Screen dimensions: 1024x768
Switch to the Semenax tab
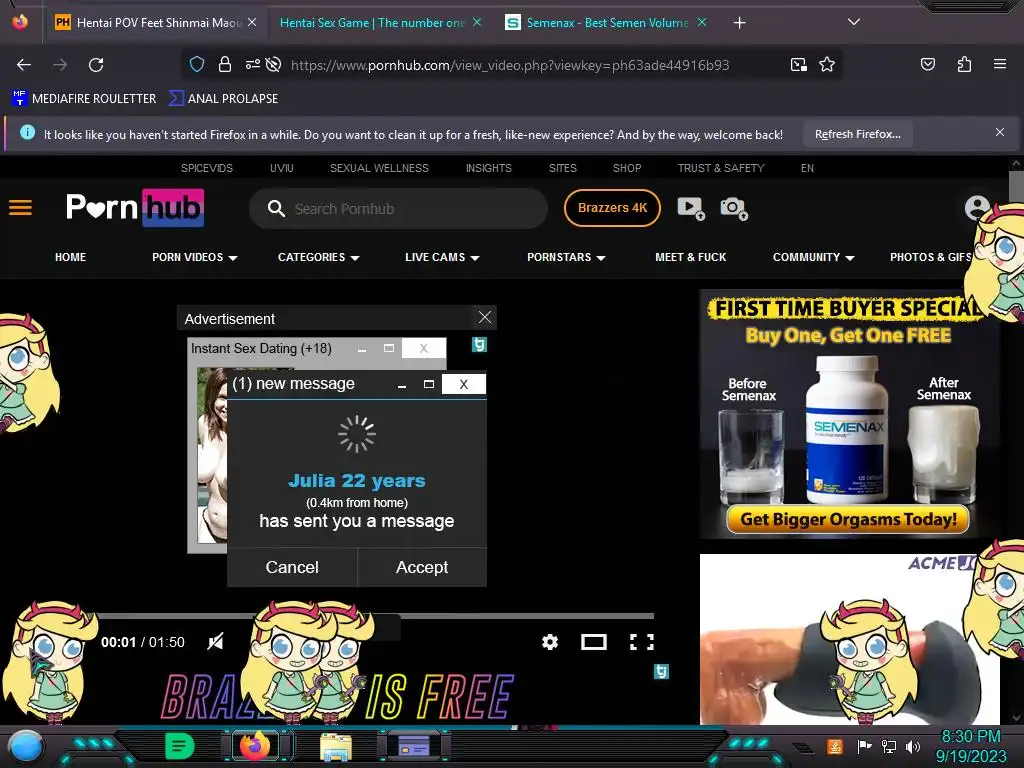tap(607, 23)
